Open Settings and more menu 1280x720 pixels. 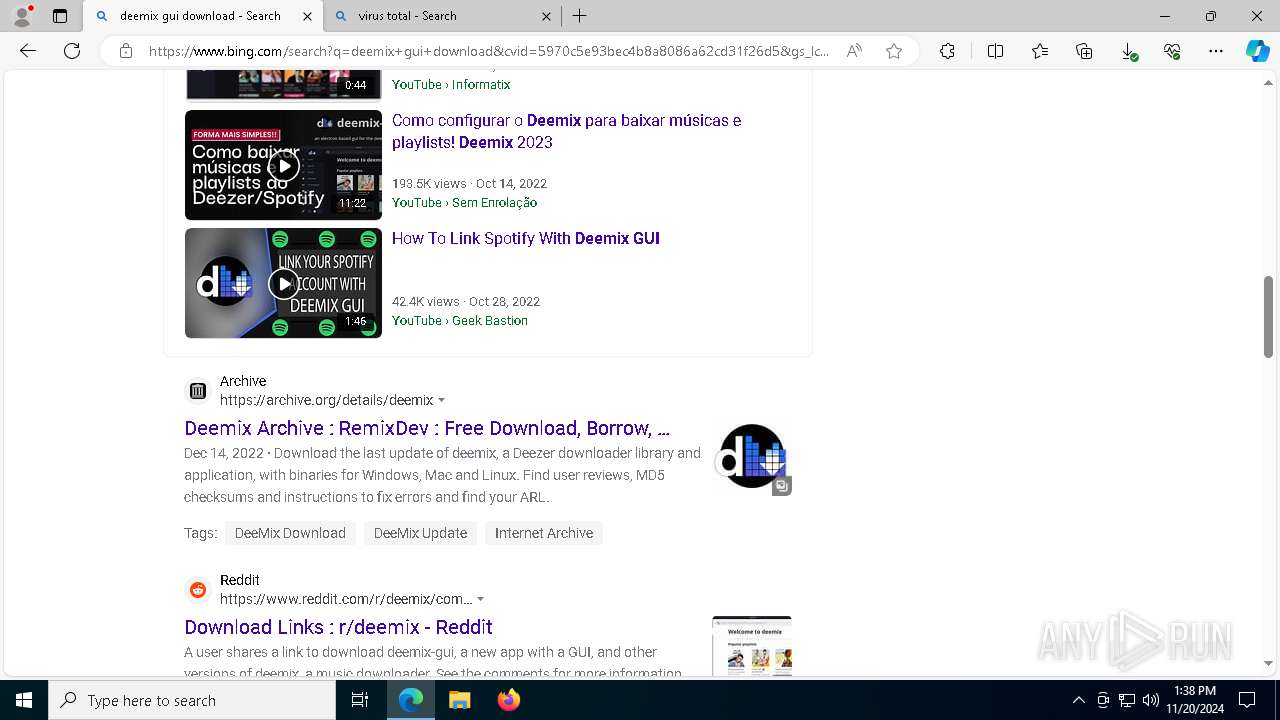point(1216,51)
